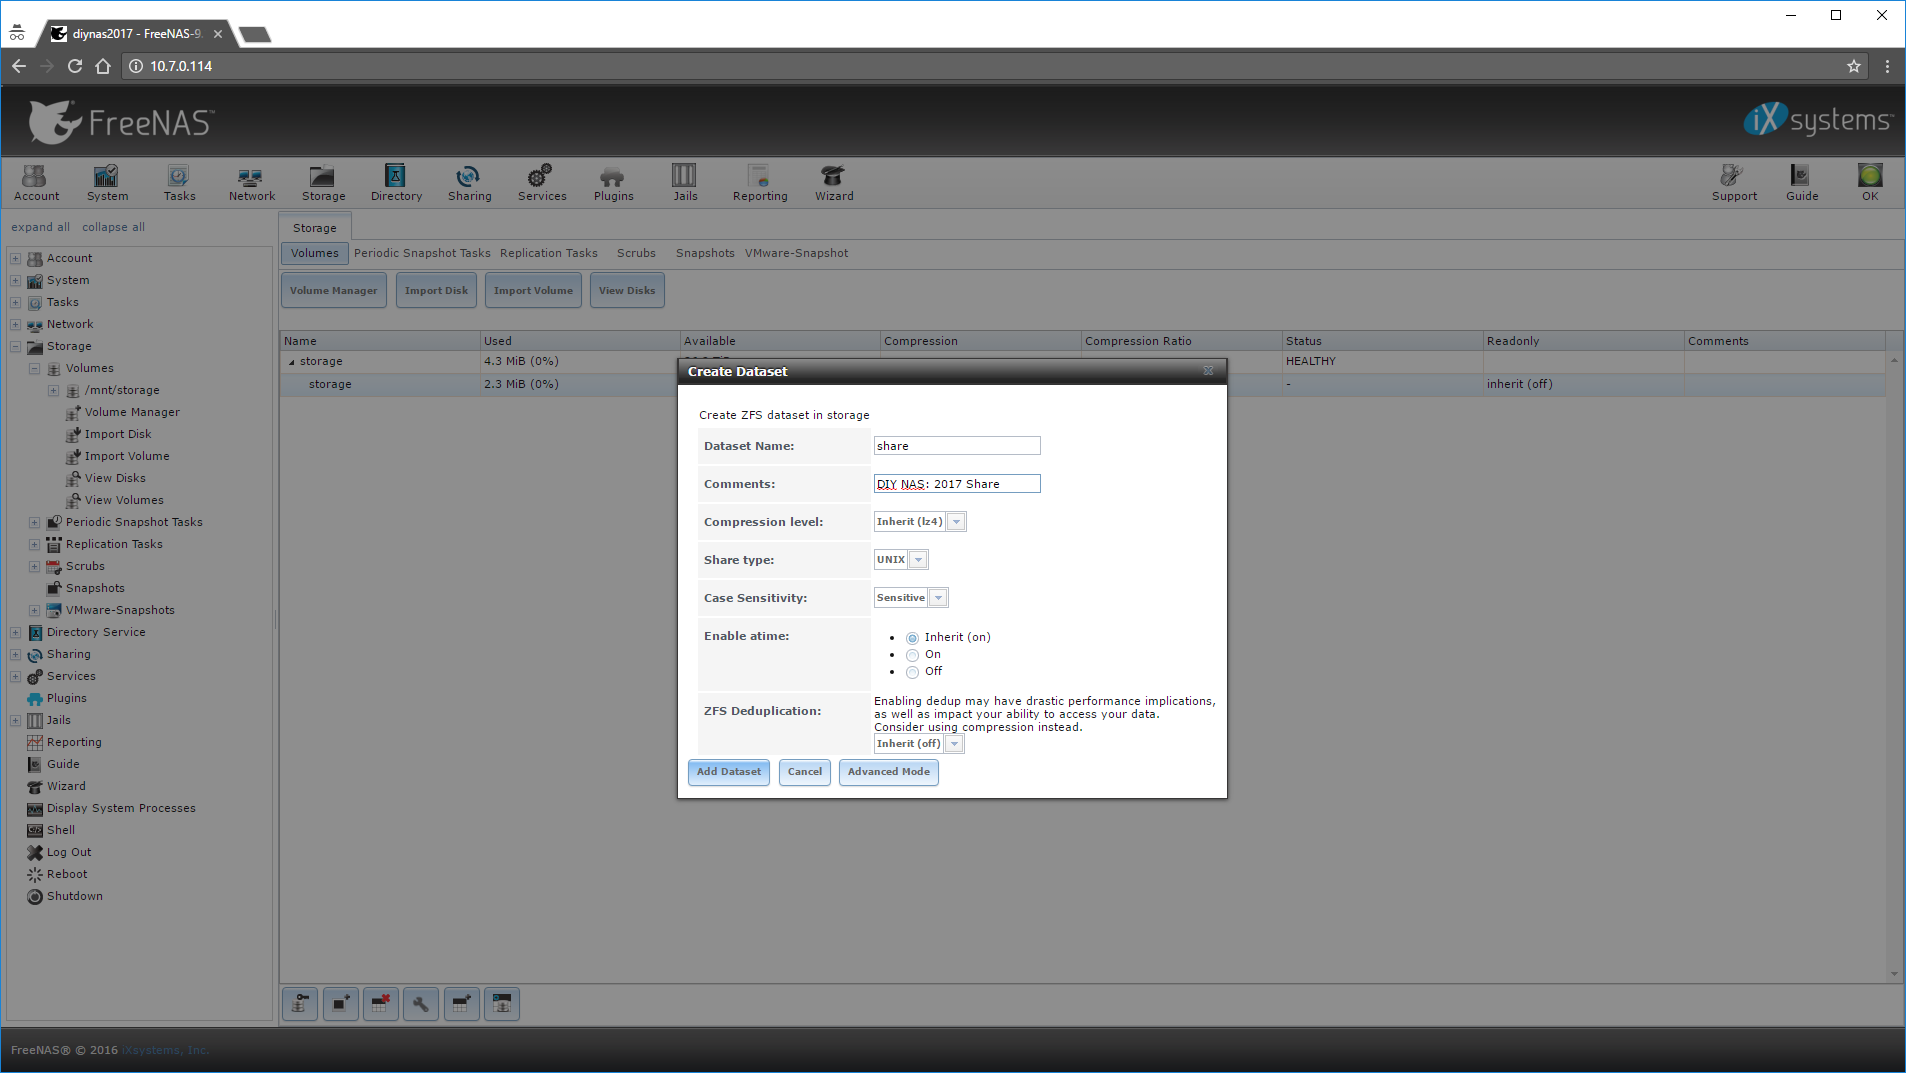Open the Services toolbar icon

[x=541, y=183]
